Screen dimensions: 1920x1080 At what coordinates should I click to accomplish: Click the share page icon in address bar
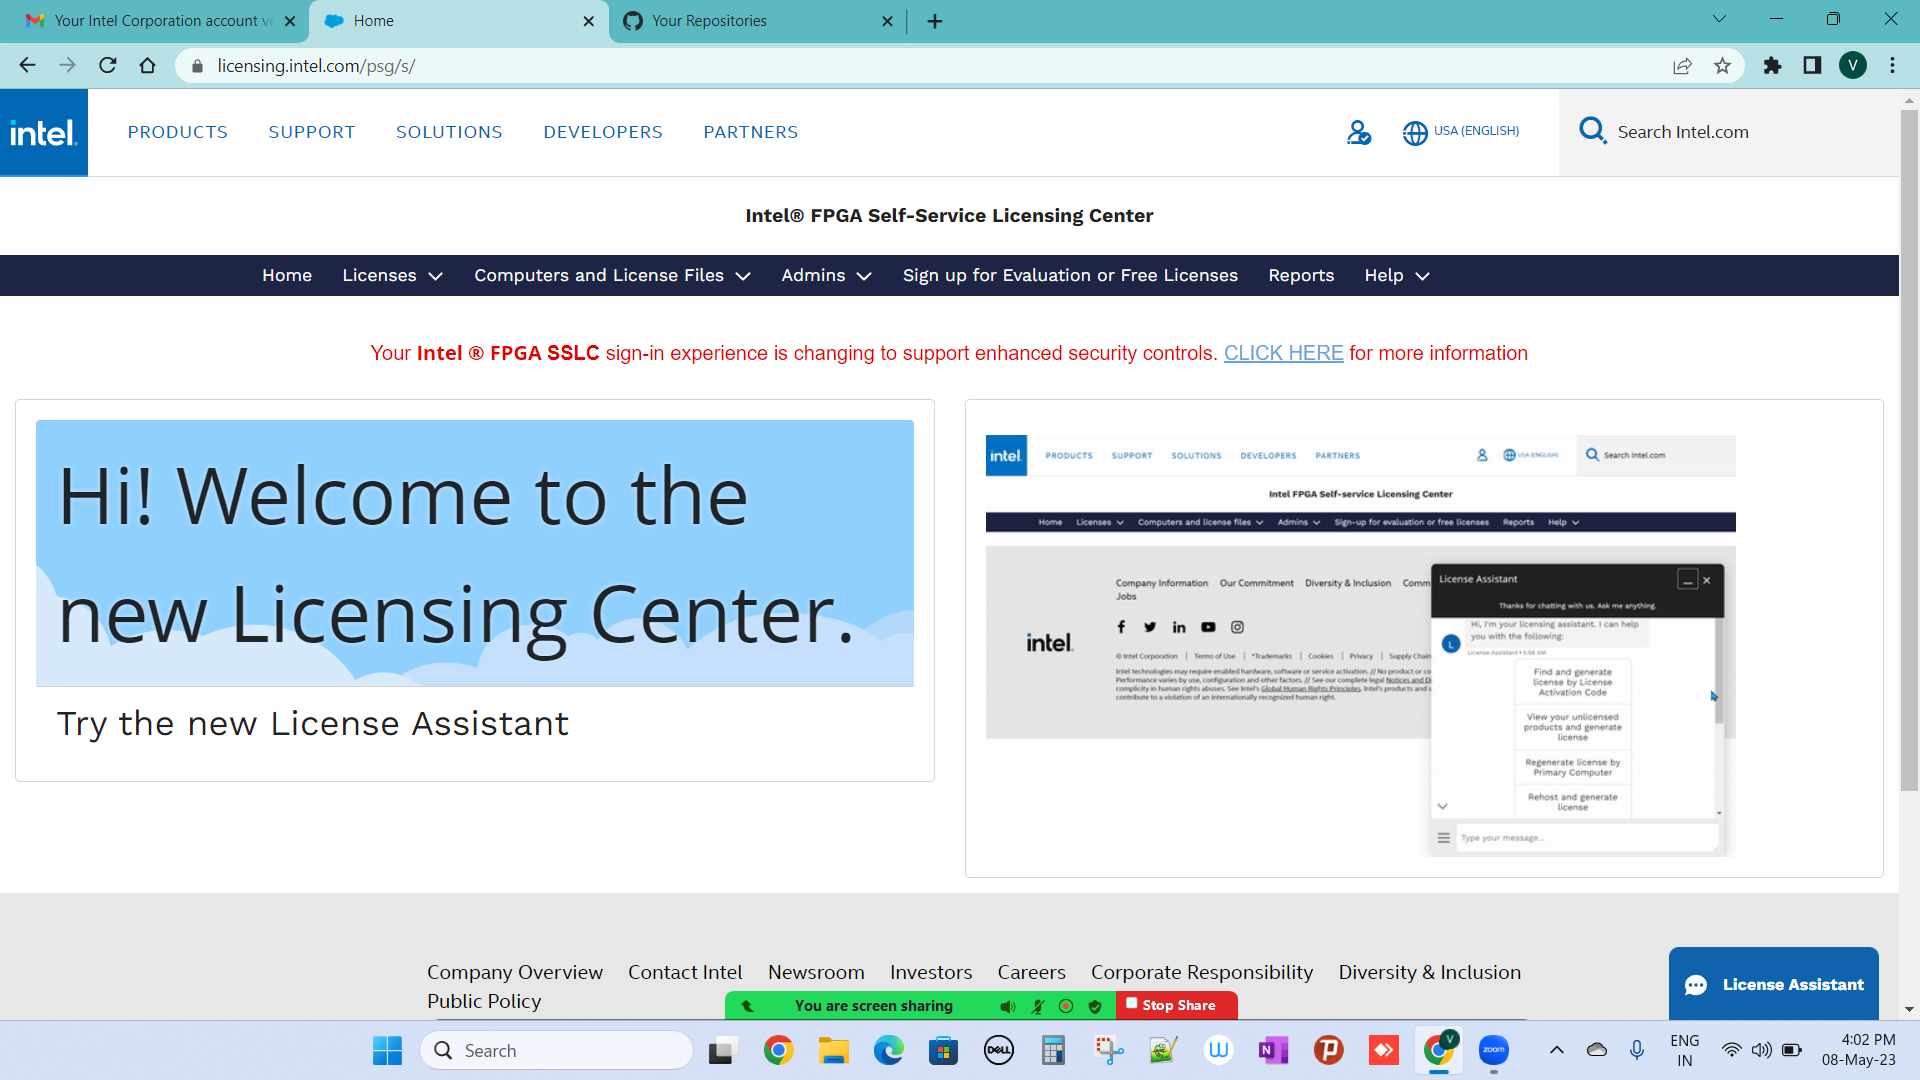(1682, 66)
